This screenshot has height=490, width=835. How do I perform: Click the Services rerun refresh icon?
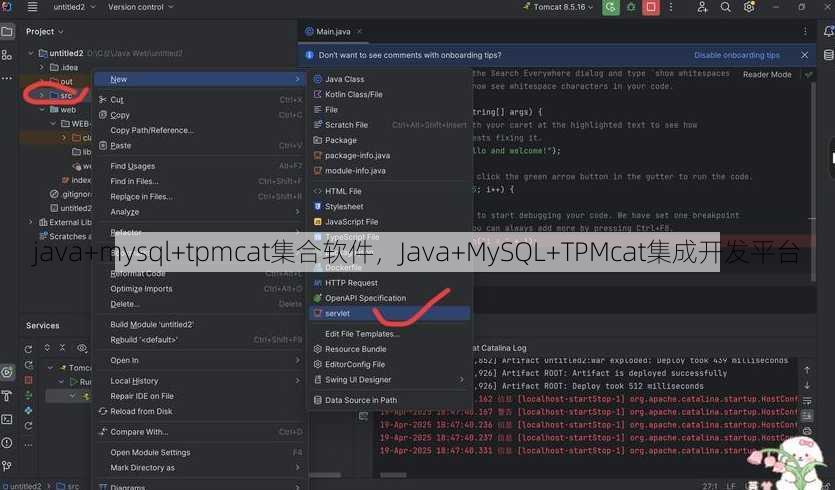[28, 349]
